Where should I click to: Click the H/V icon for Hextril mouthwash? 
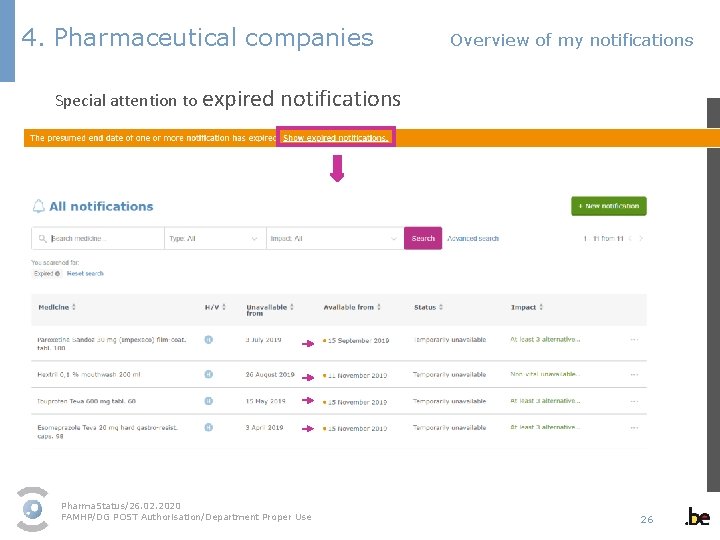coord(209,375)
